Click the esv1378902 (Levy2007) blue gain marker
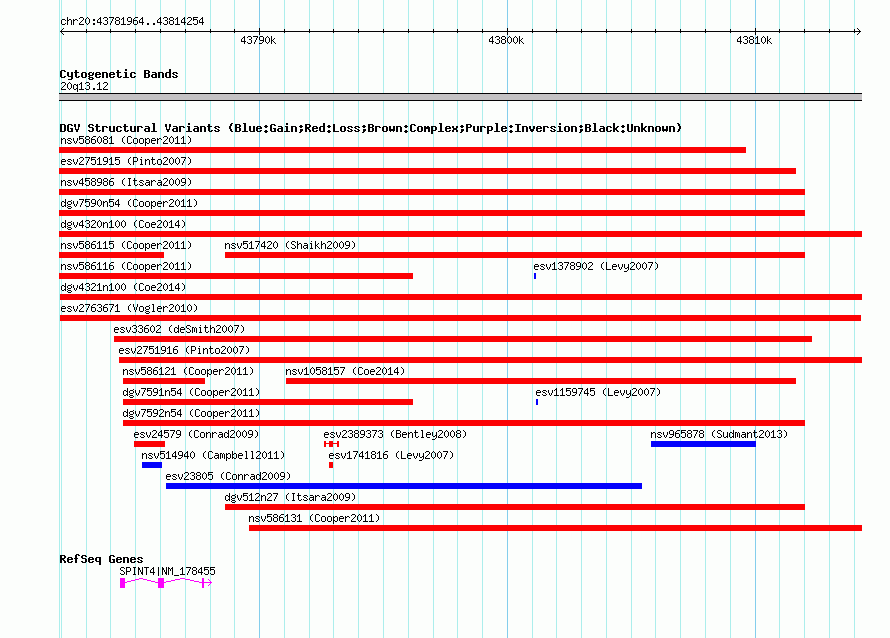The image size is (890, 638). tap(535, 276)
